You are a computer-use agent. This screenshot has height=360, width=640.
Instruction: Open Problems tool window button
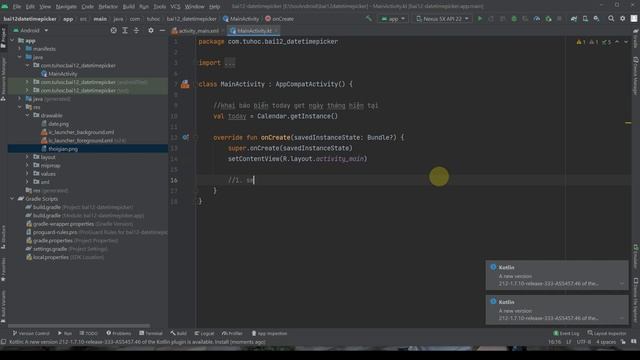[119, 333]
